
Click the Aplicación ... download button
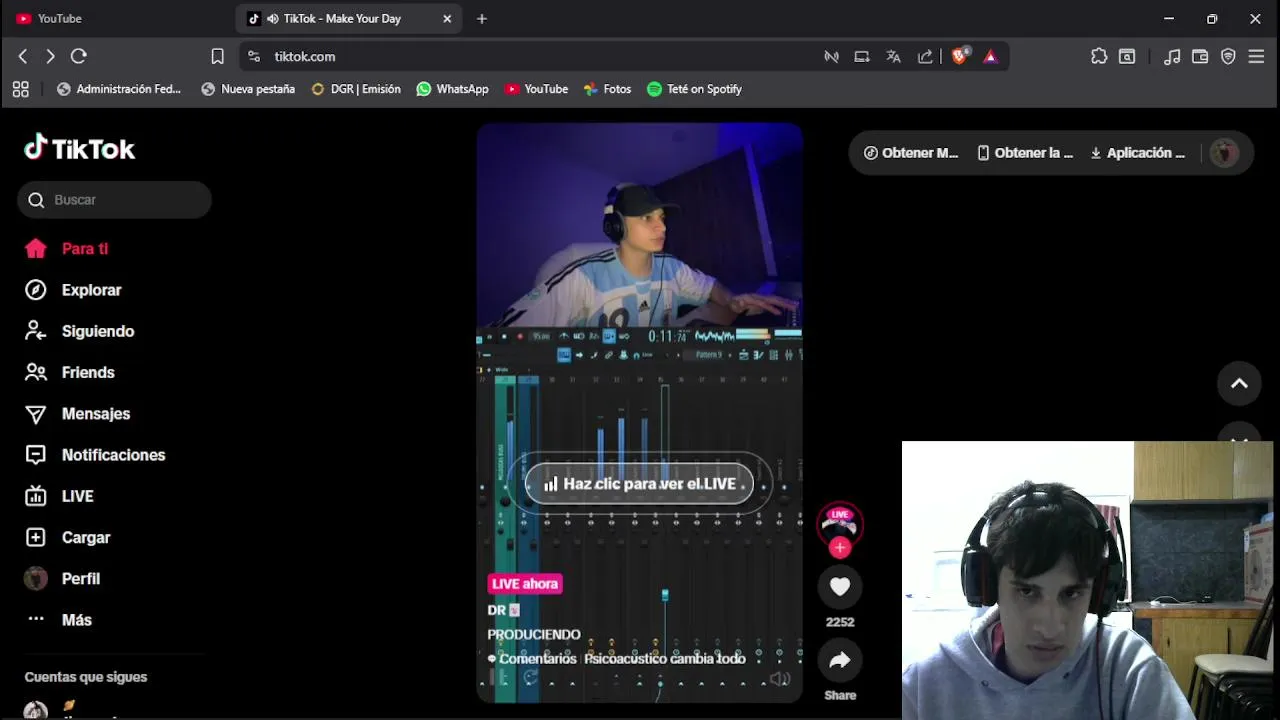(1138, 153)
